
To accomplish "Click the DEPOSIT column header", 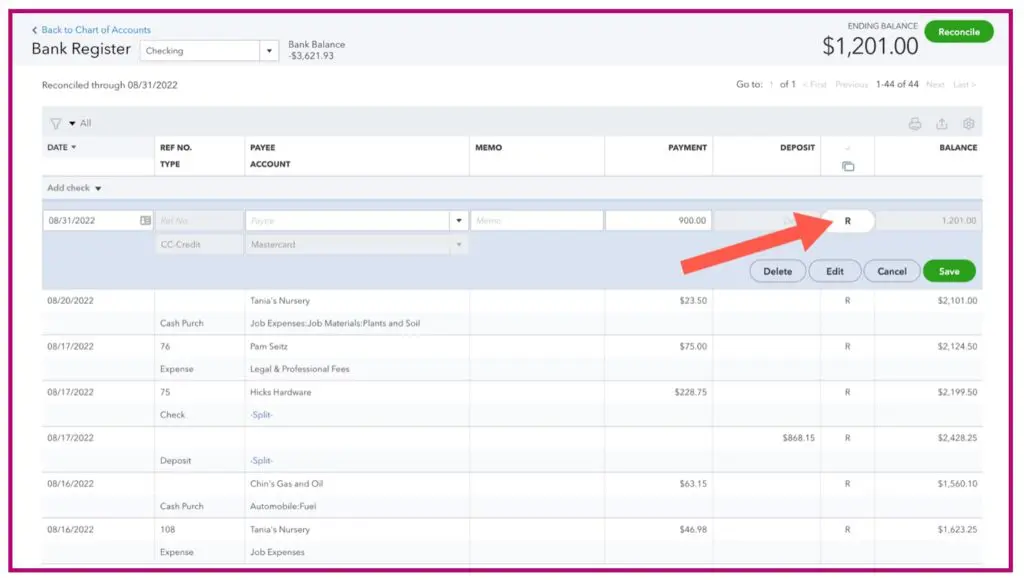I will [797, 148].
